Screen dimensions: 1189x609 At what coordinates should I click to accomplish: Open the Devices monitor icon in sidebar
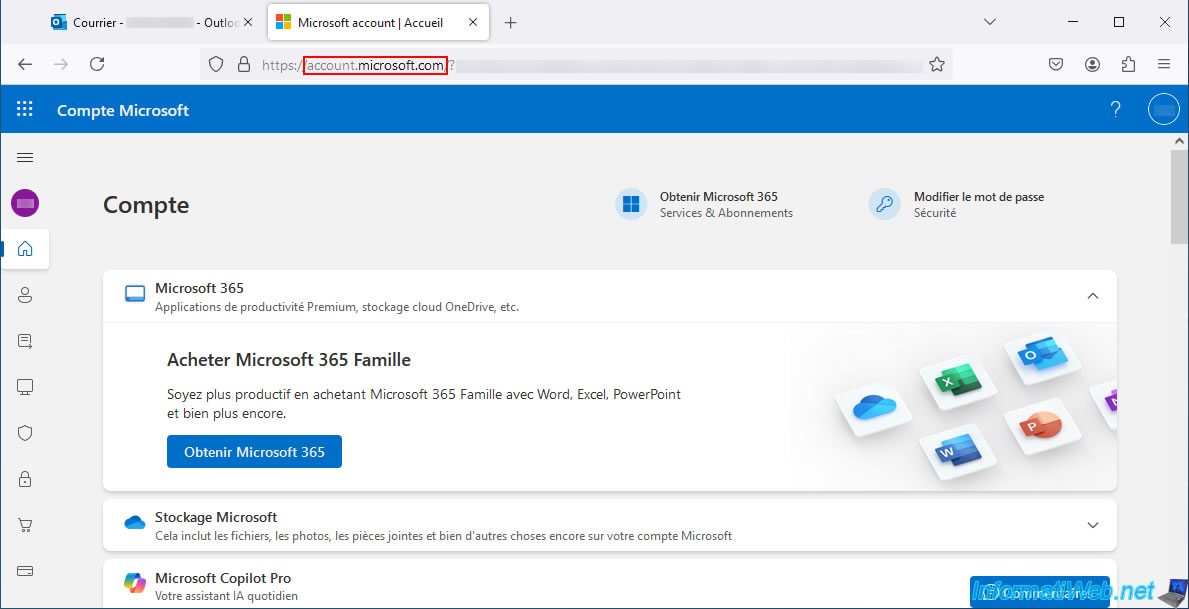[25, 388]
